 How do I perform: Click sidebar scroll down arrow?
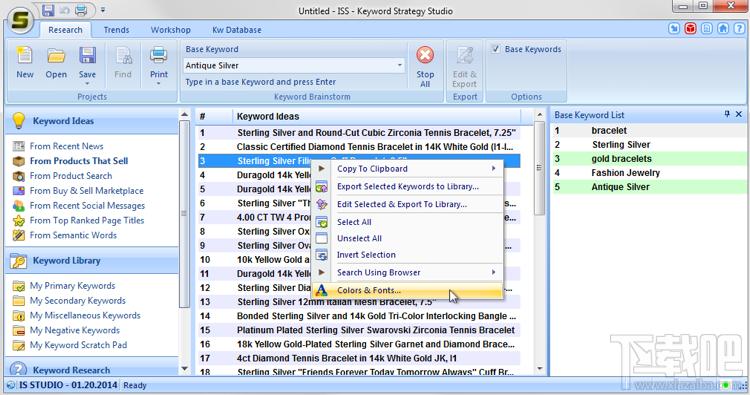[x=185, y=369]
